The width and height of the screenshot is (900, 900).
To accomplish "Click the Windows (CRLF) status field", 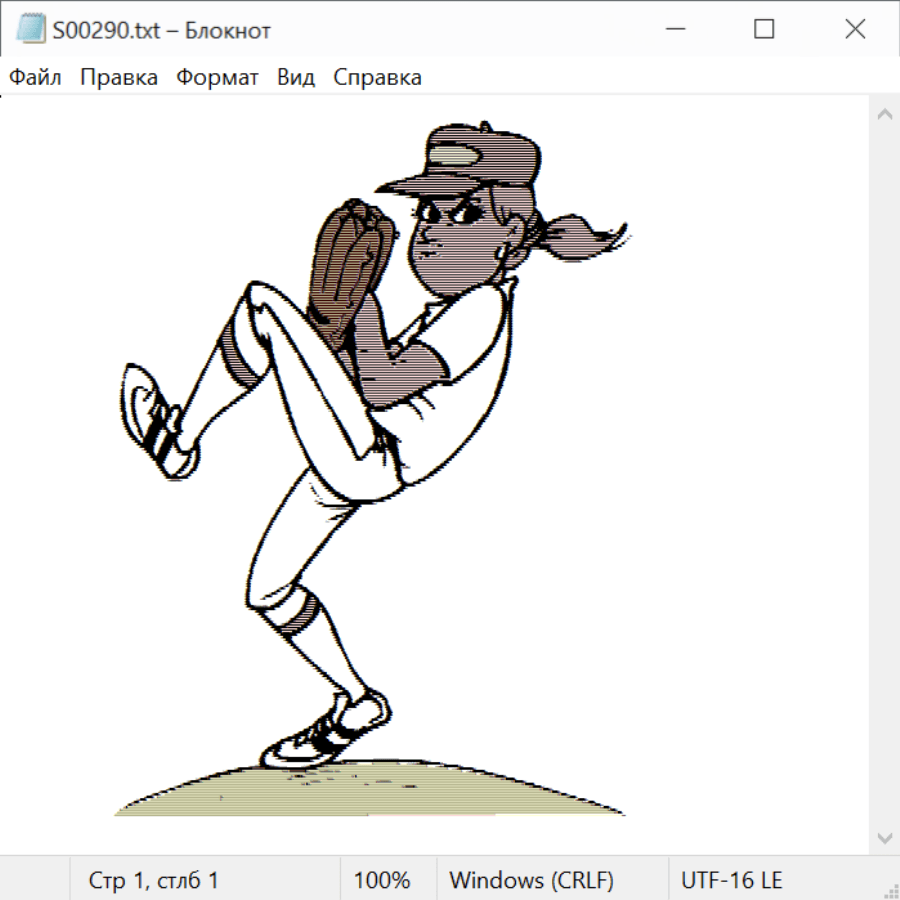I will click(531, 881).
